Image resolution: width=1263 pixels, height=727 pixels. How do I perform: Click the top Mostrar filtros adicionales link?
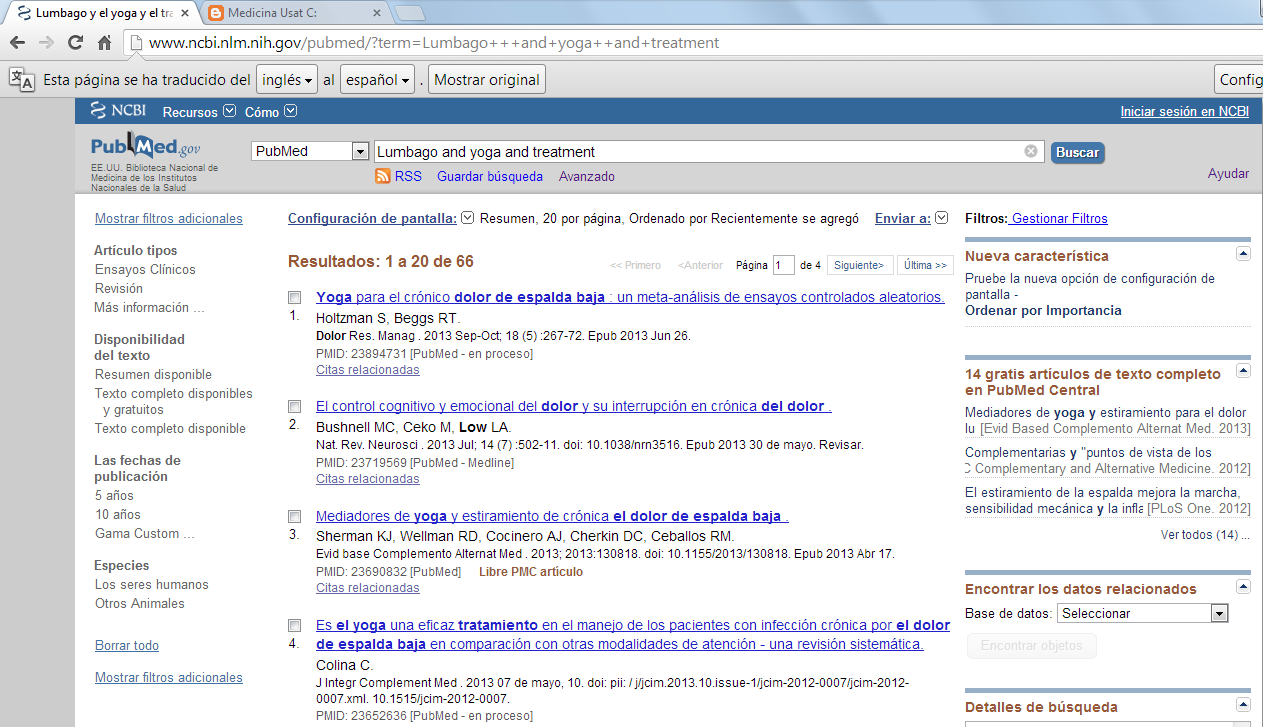pyautogui.click(x=169, y=218)
